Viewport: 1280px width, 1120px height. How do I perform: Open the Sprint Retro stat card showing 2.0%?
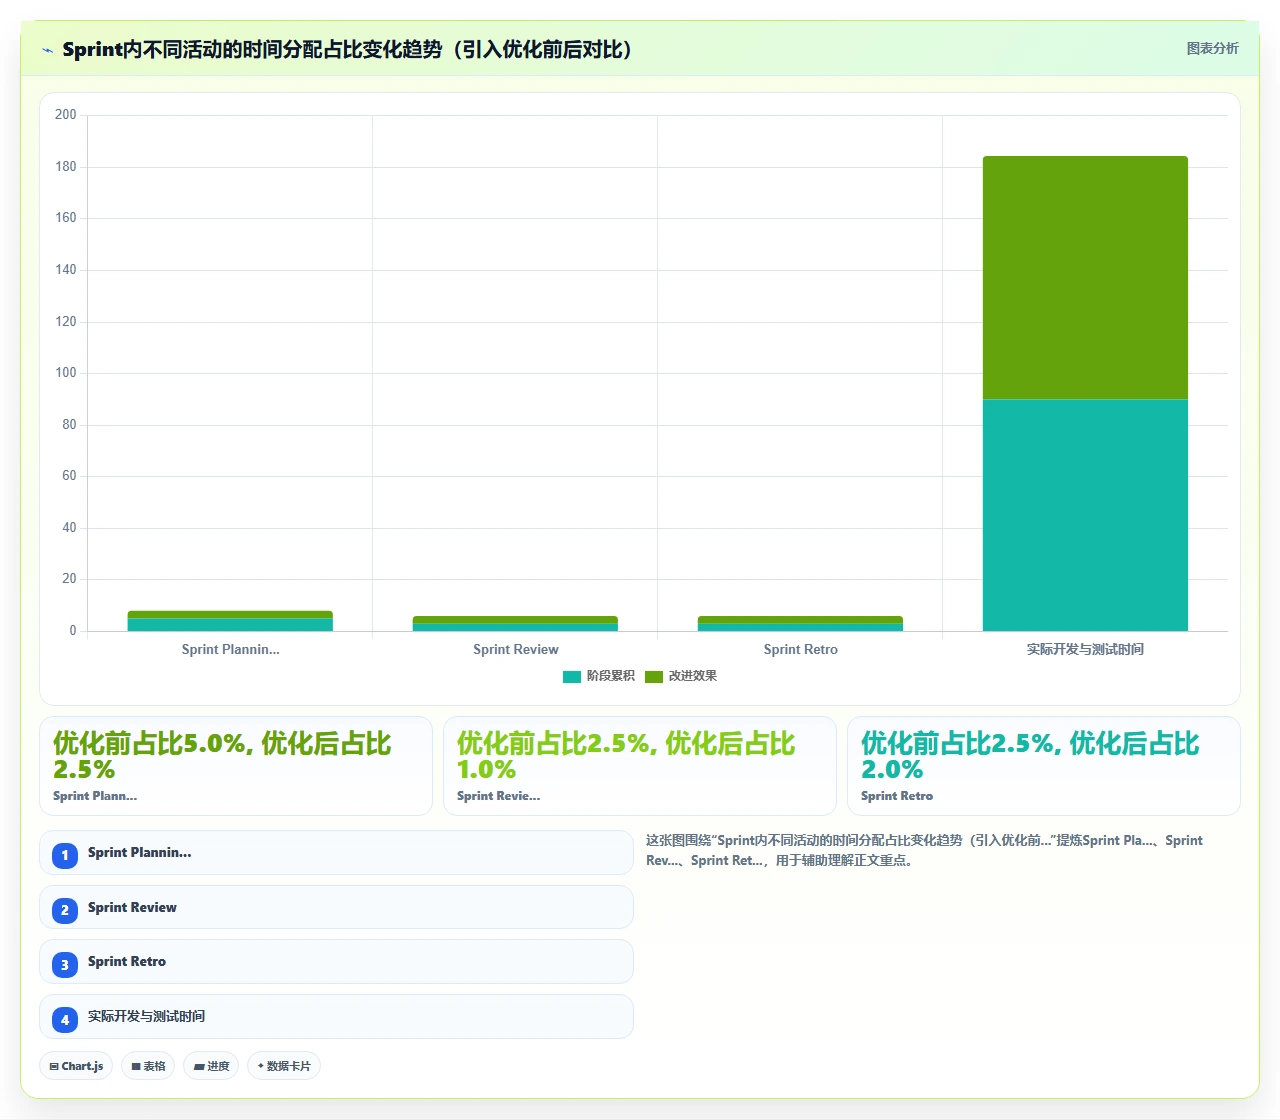point(1044,766)
